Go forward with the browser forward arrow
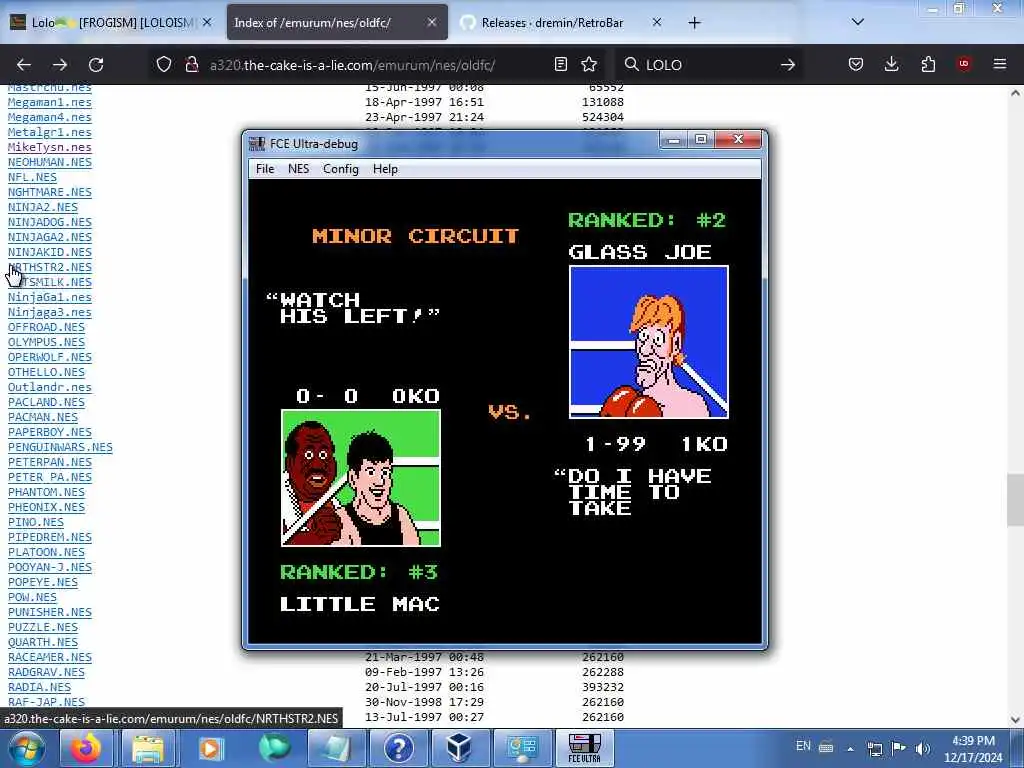The height and width of the screenshot is (768, 1024). tap(60, 65)
